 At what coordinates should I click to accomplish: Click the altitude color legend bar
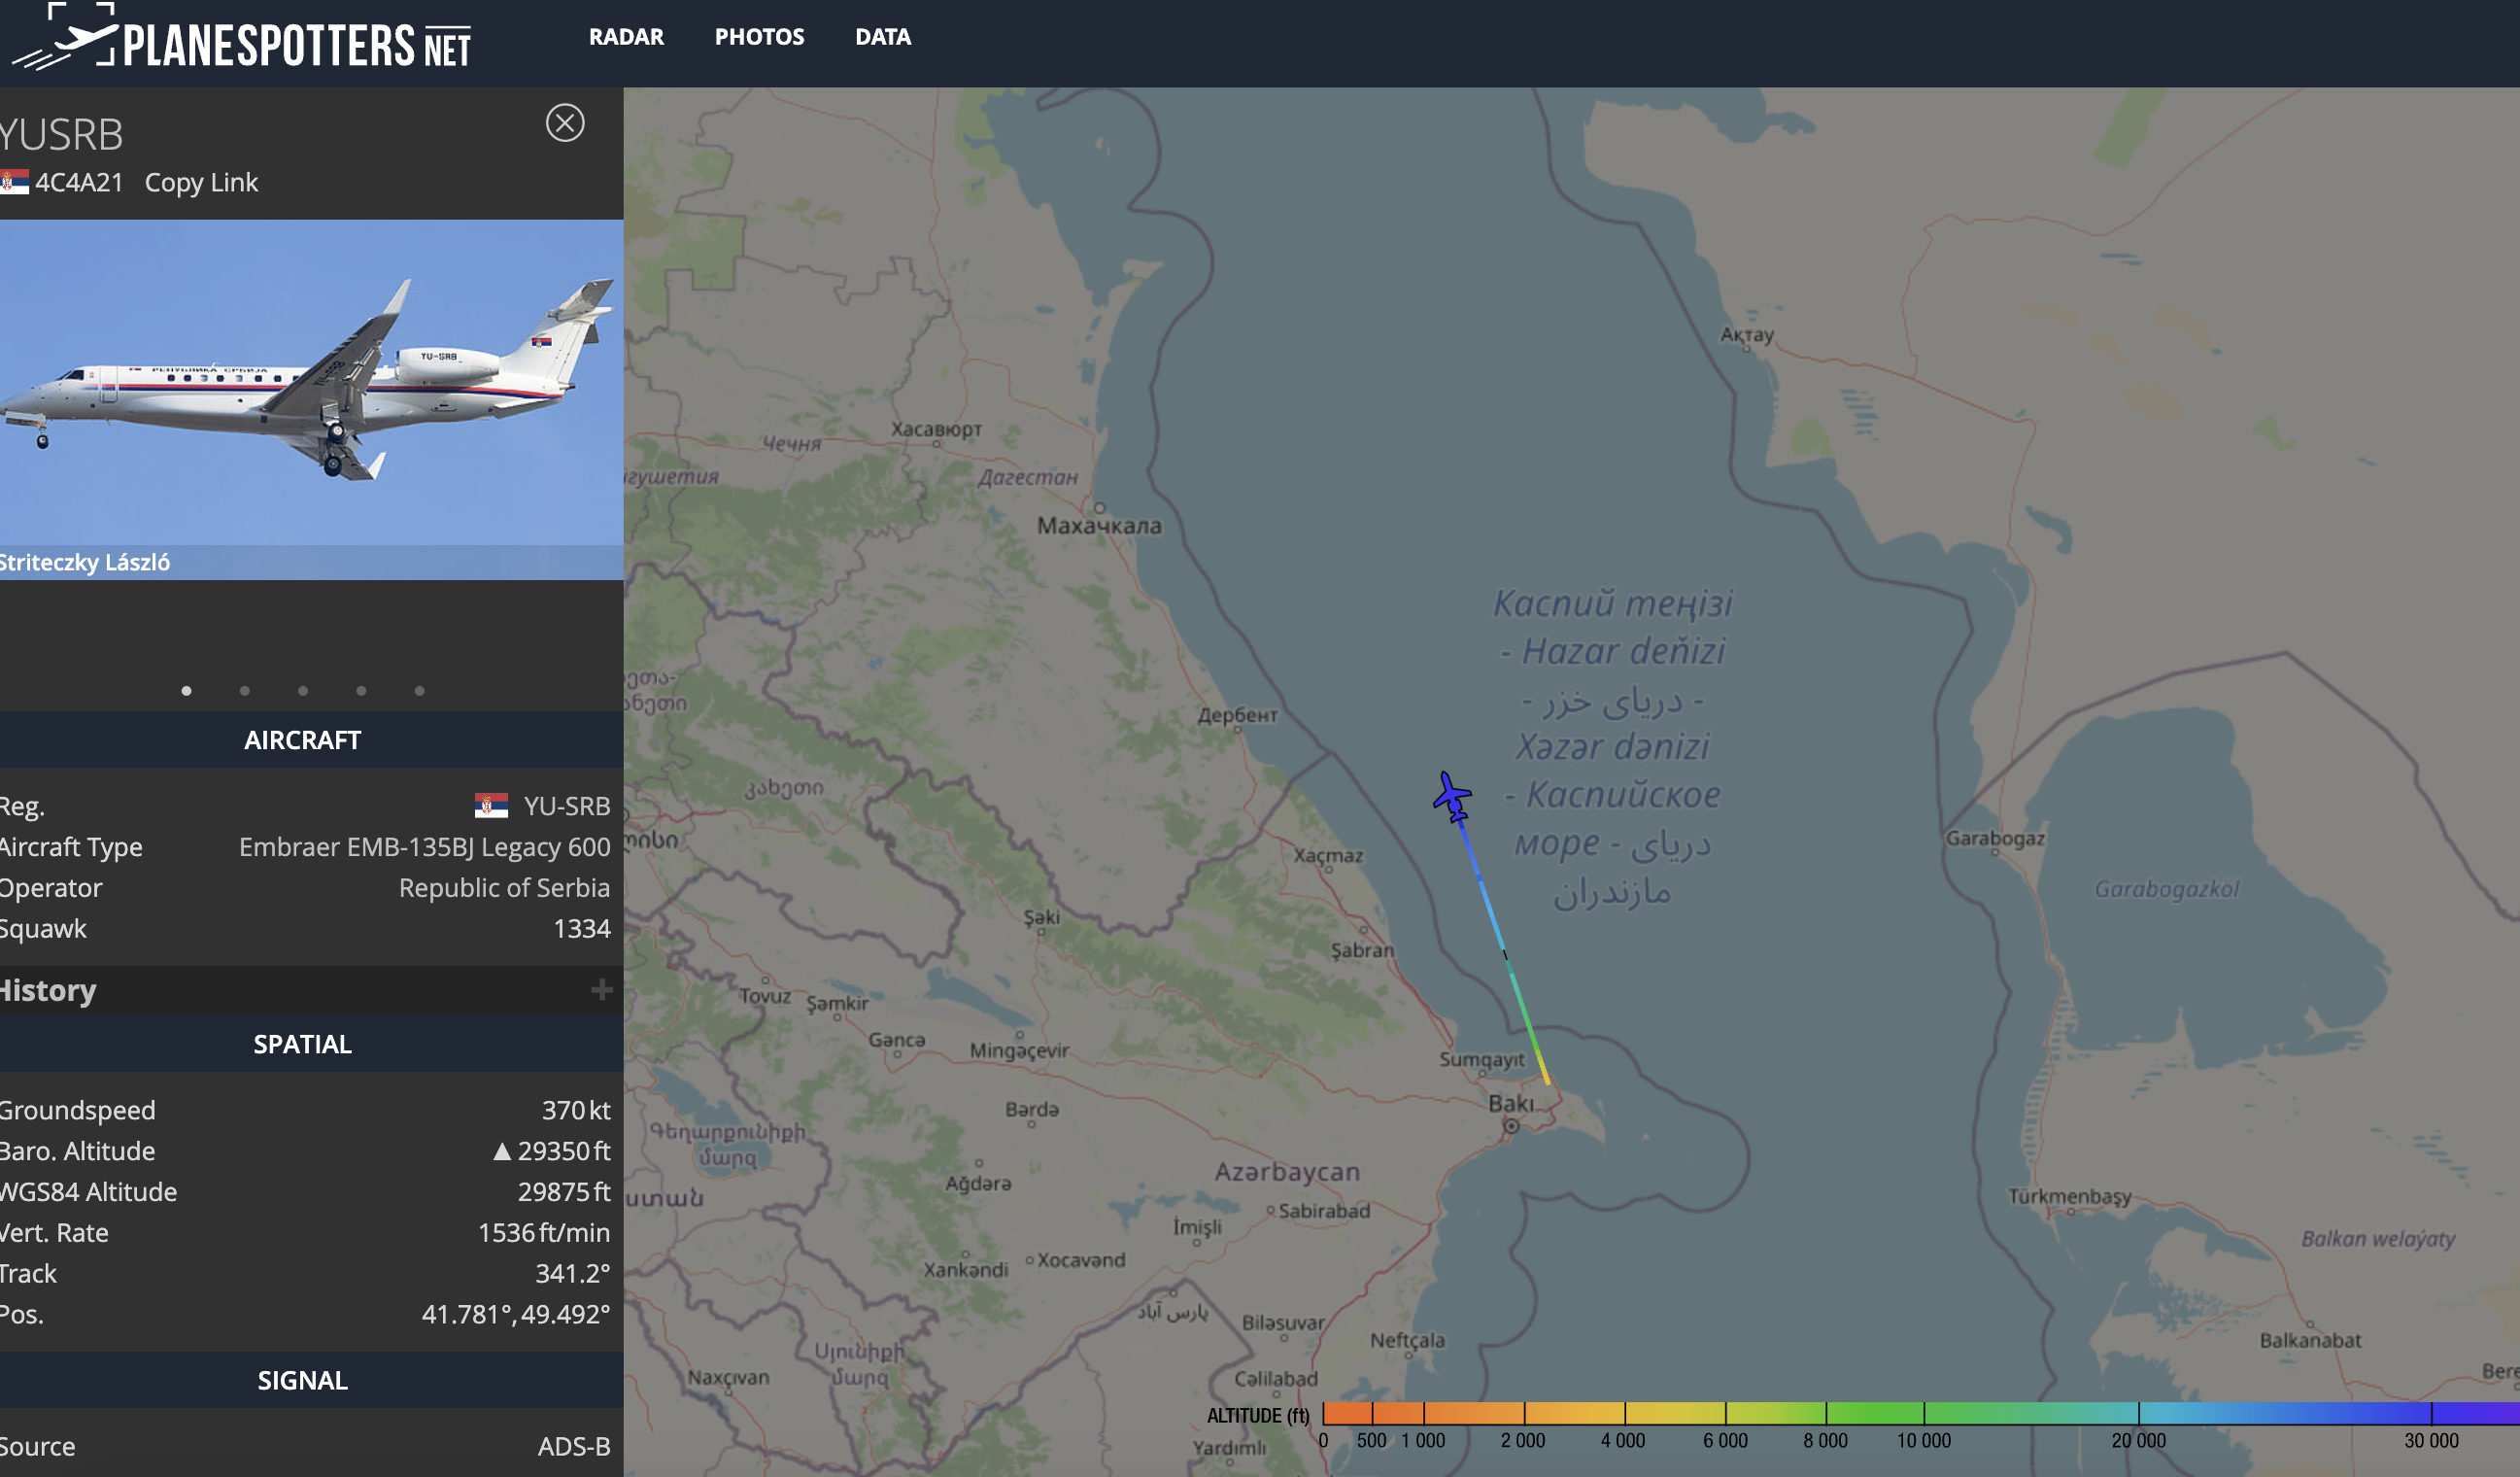coord(1921,1413)
